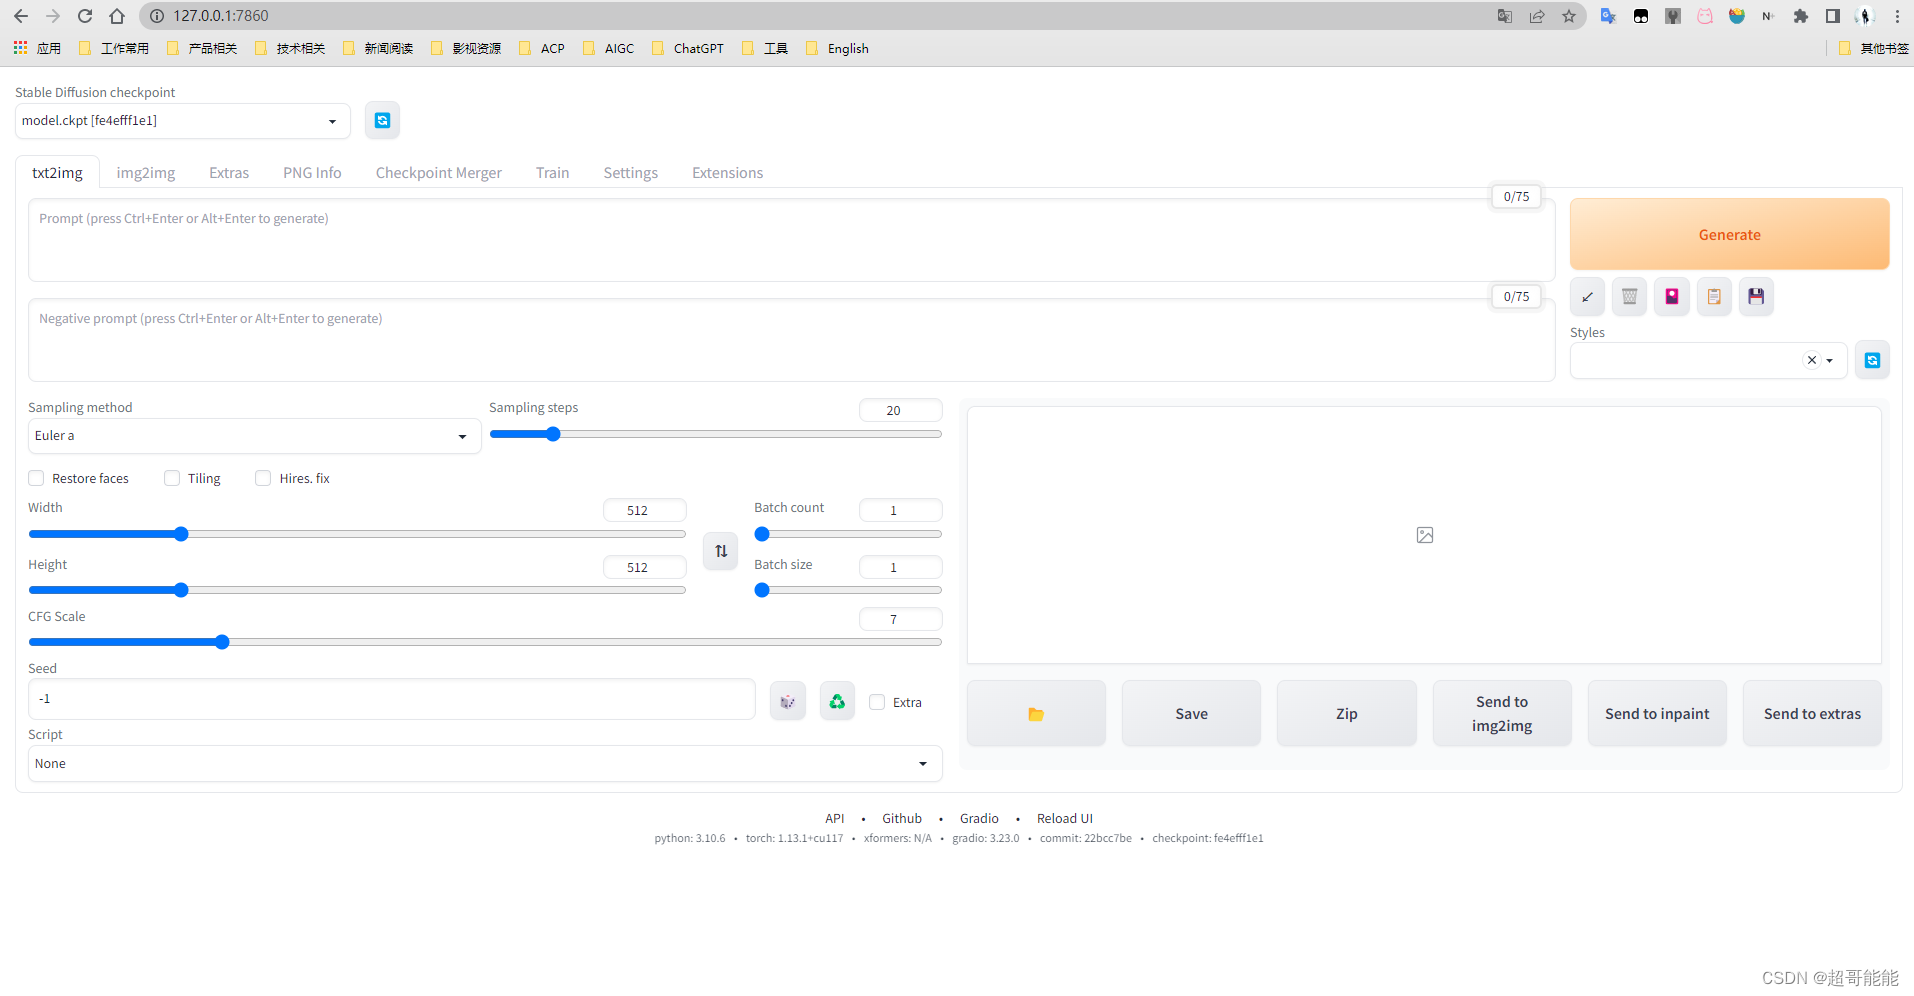Click the arrow icon under Generate
This screenshot has height=996, width=1914.
1587,297
